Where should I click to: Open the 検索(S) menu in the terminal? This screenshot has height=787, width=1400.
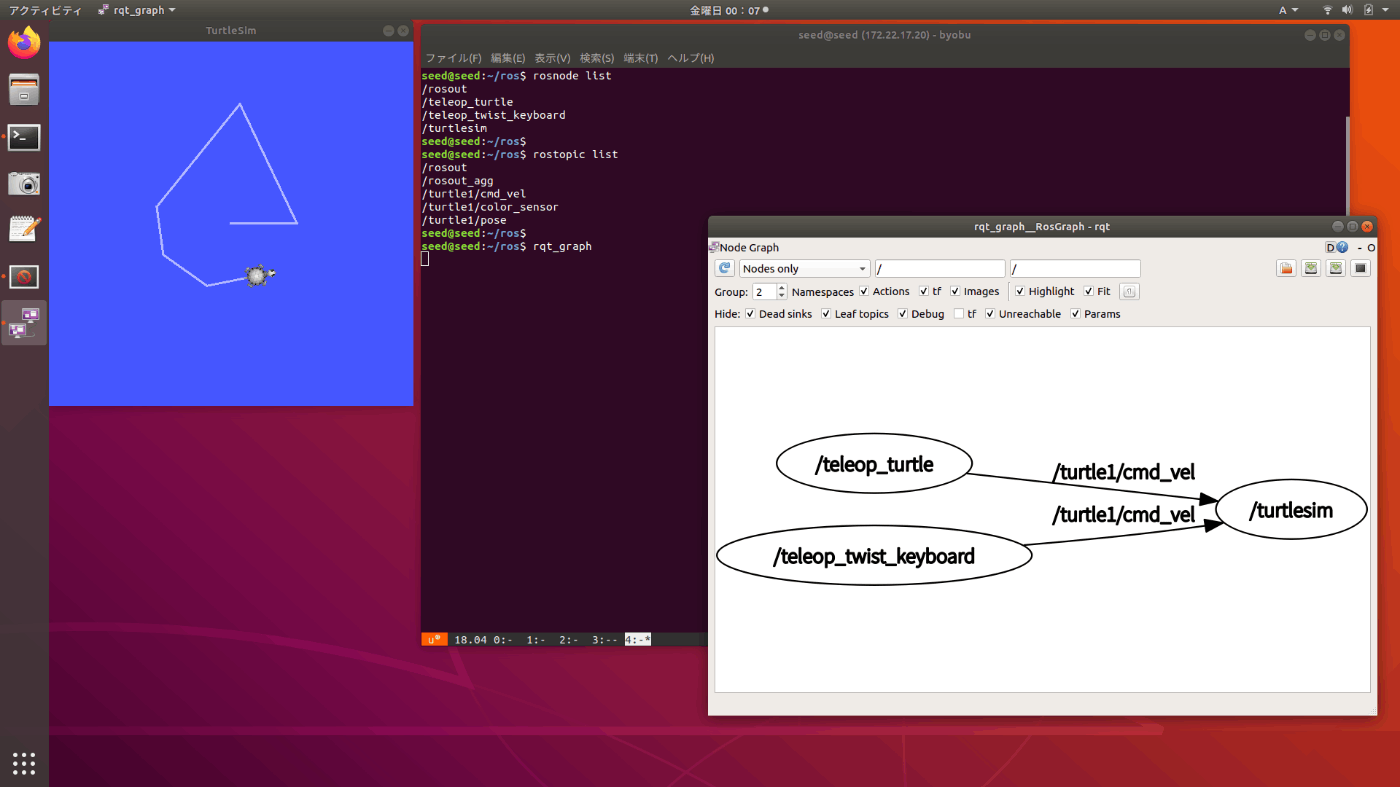tap(597, 58)
